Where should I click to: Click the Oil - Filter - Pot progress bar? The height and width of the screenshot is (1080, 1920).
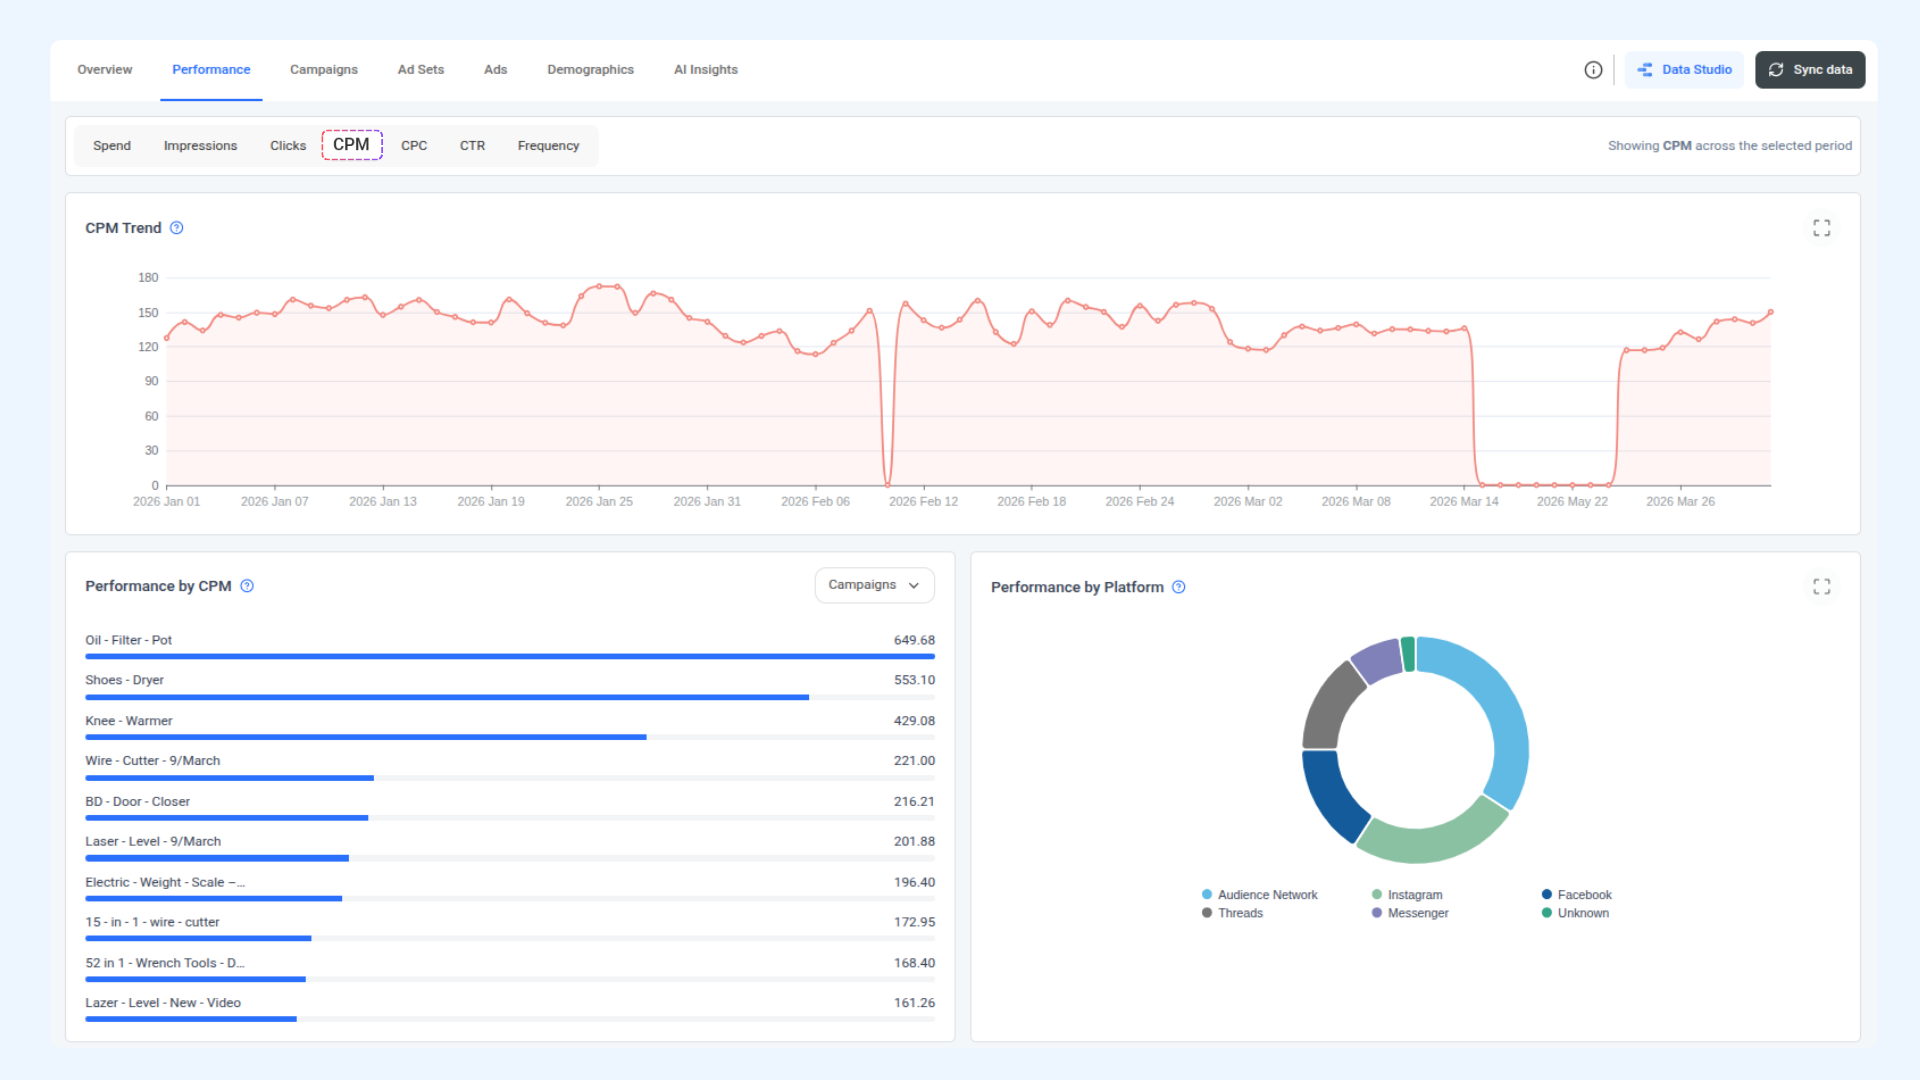coord(510,657)
